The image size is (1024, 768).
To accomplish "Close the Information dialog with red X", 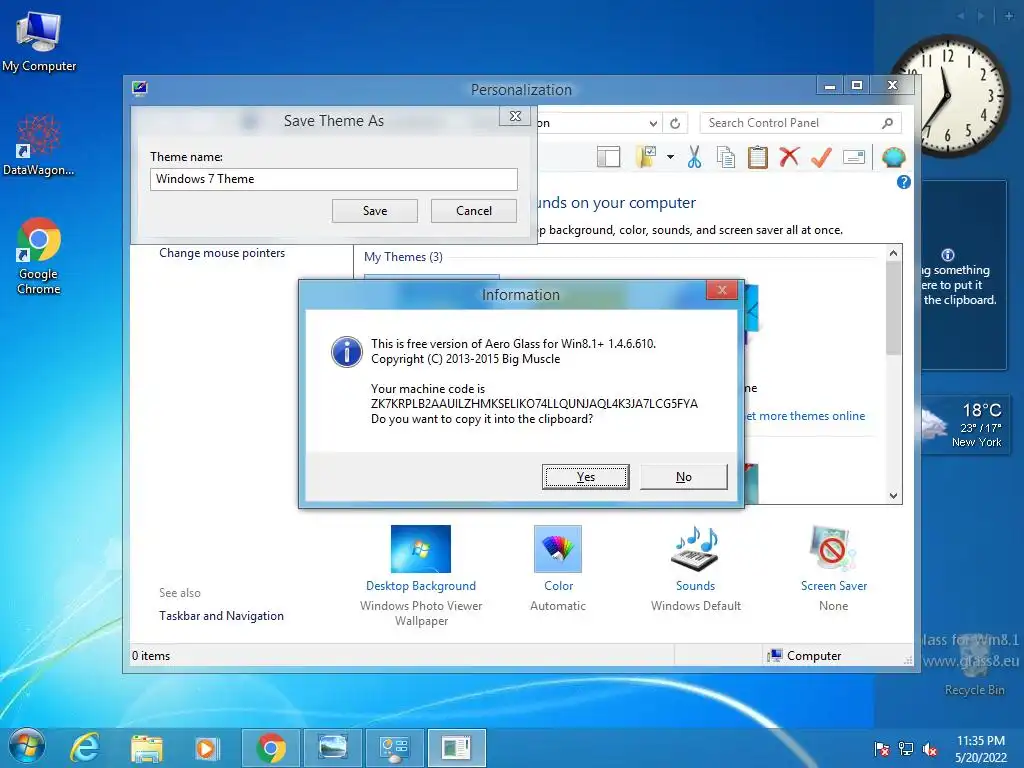I will [x=722, y=290].
